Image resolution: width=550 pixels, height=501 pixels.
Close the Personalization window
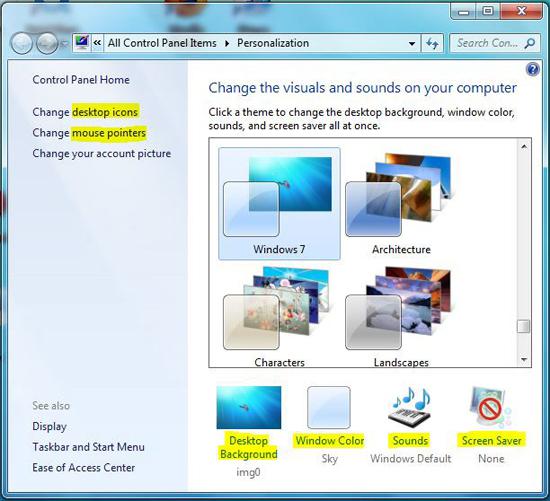pos(521,12)
